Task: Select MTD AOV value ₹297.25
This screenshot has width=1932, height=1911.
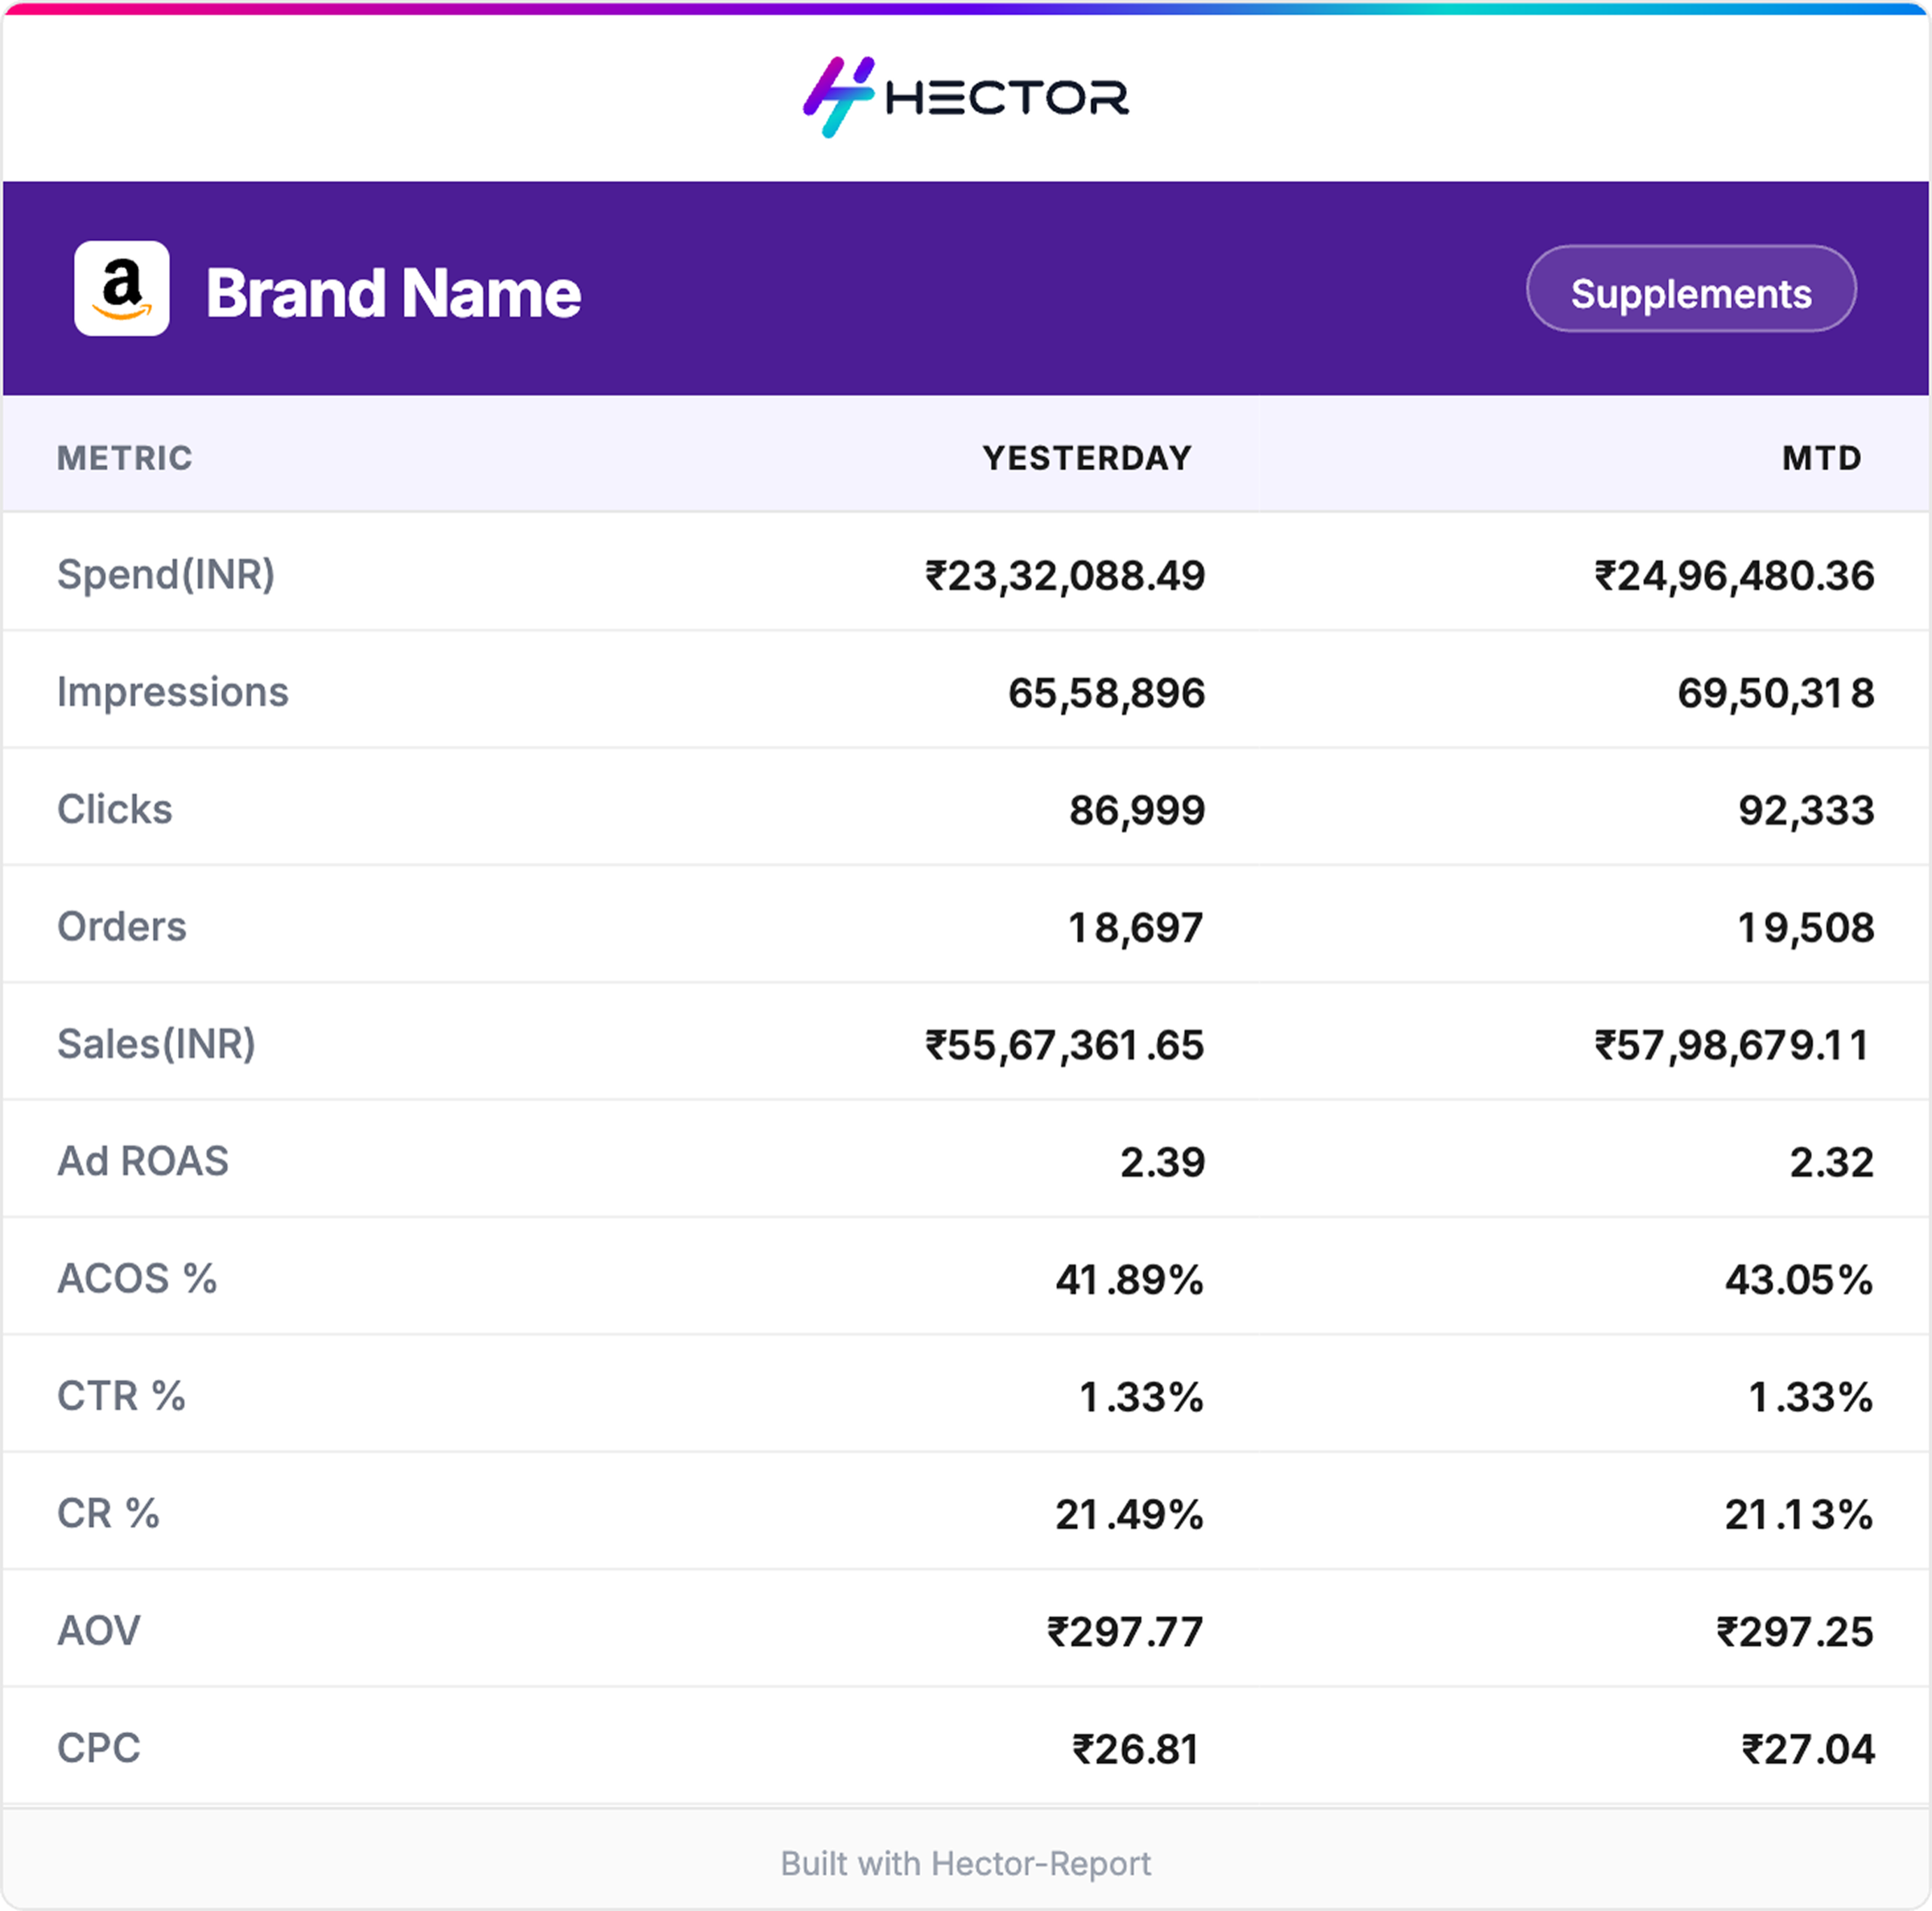Action: click(1795, 1632)
